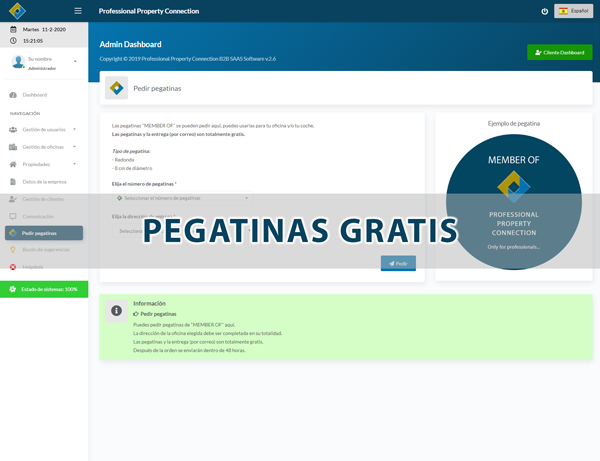600x461 pixels.
Task: Open Helpdesk menu item
Action: (33, 267)
